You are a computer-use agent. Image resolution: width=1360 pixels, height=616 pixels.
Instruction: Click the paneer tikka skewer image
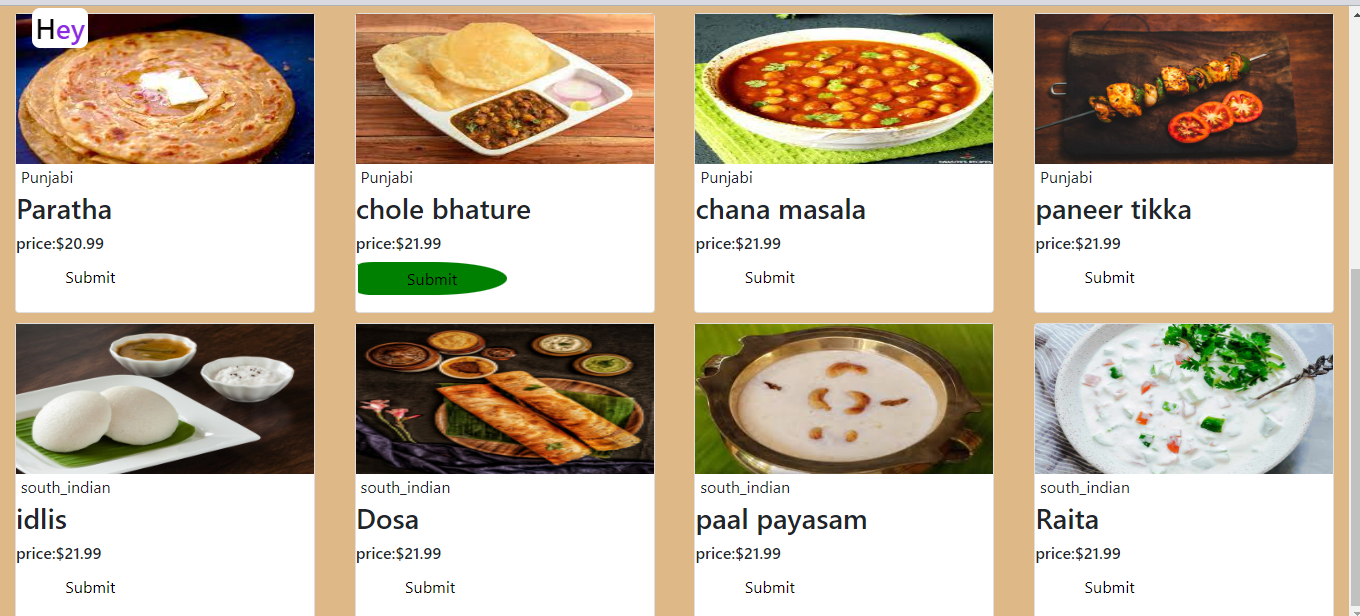[x=1183, y=88]
